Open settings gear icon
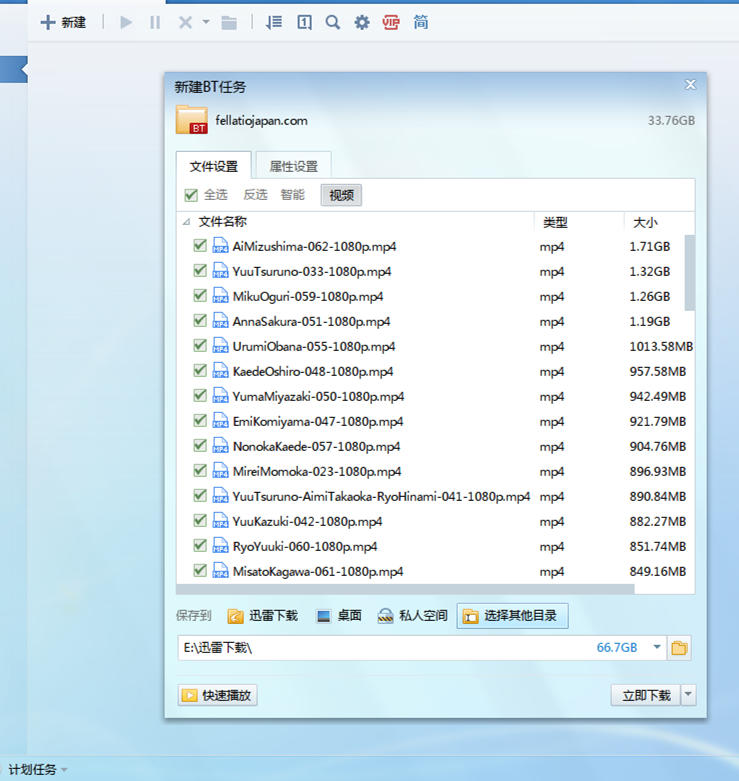 pos(362,22)
